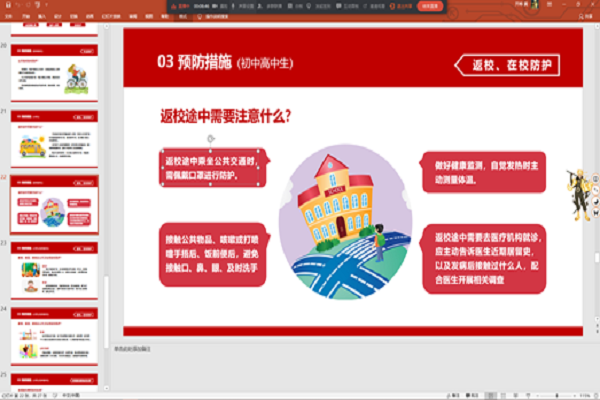The image size is (600, 400).
Task: Open the File tab in the ribbon
Action: click(8, 18)
